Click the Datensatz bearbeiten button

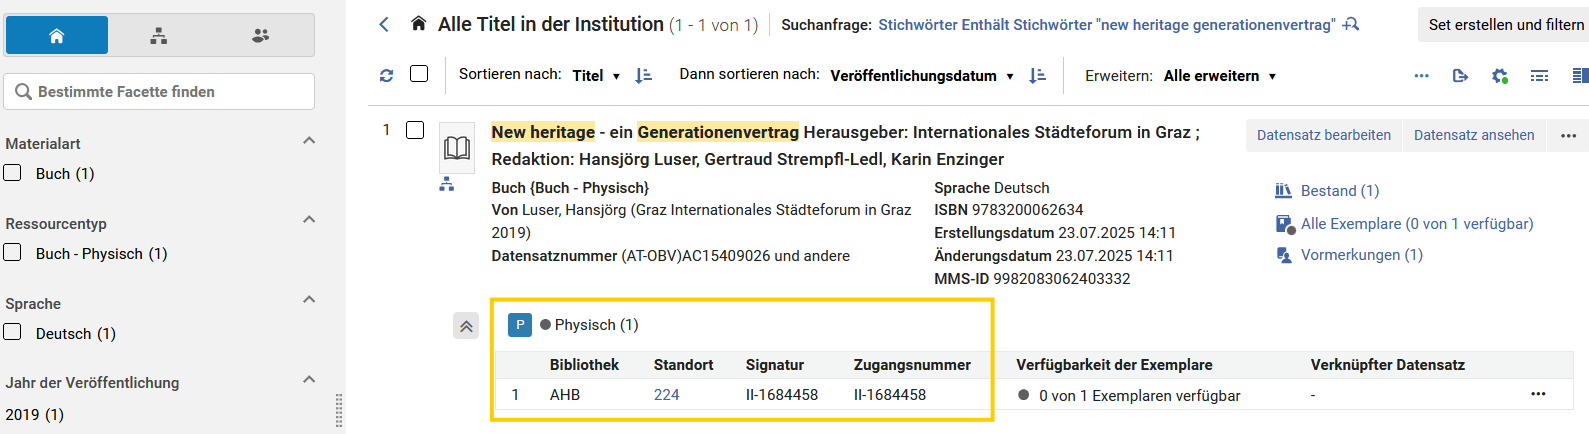pos(1324,135)
